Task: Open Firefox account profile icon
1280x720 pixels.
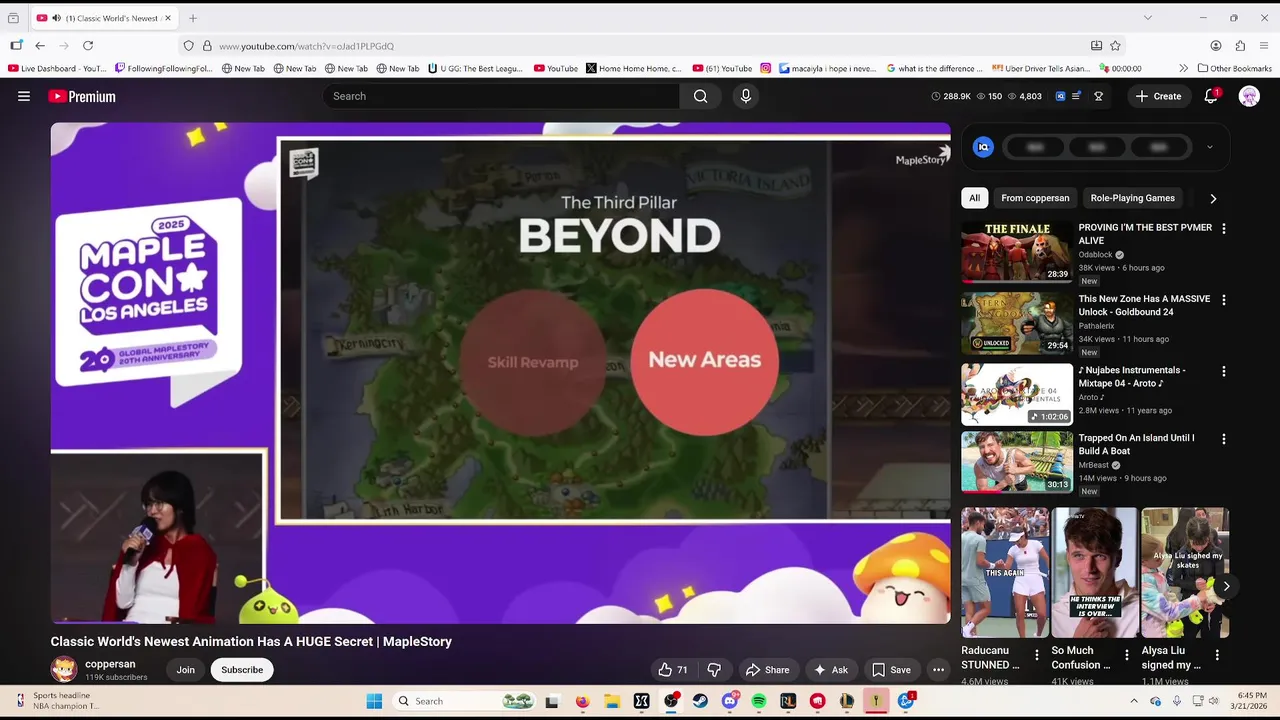Action: 1216,46
